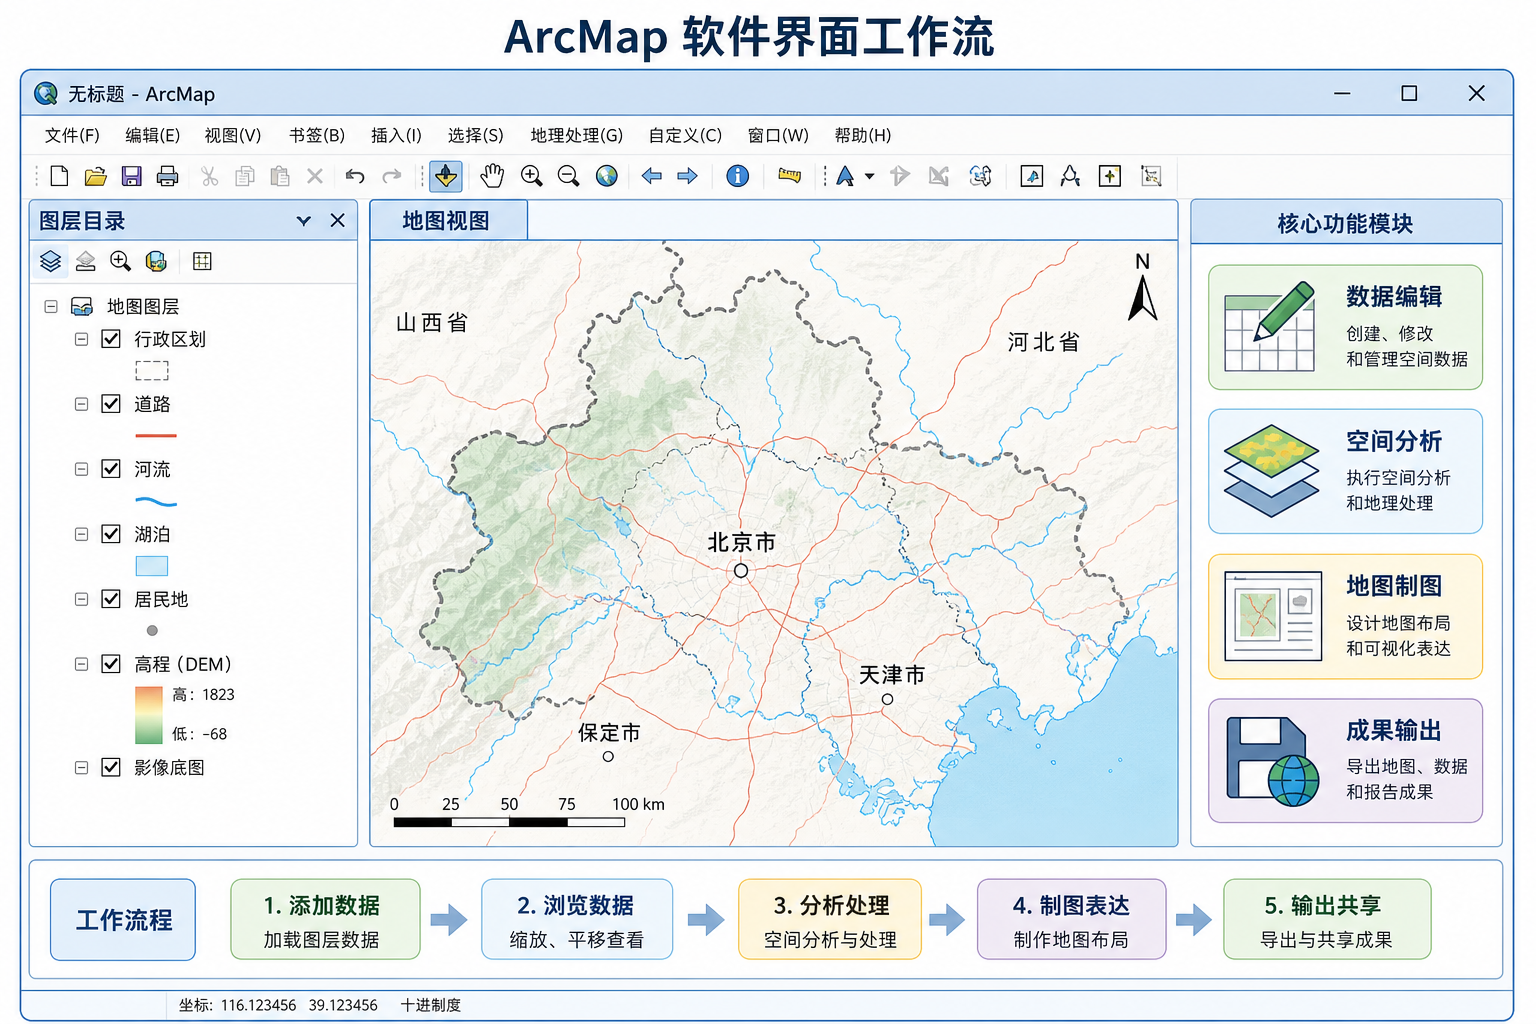1536x1024 pixels.
Task: Collapse the 道路 layer legend
Action: [81, 404]
